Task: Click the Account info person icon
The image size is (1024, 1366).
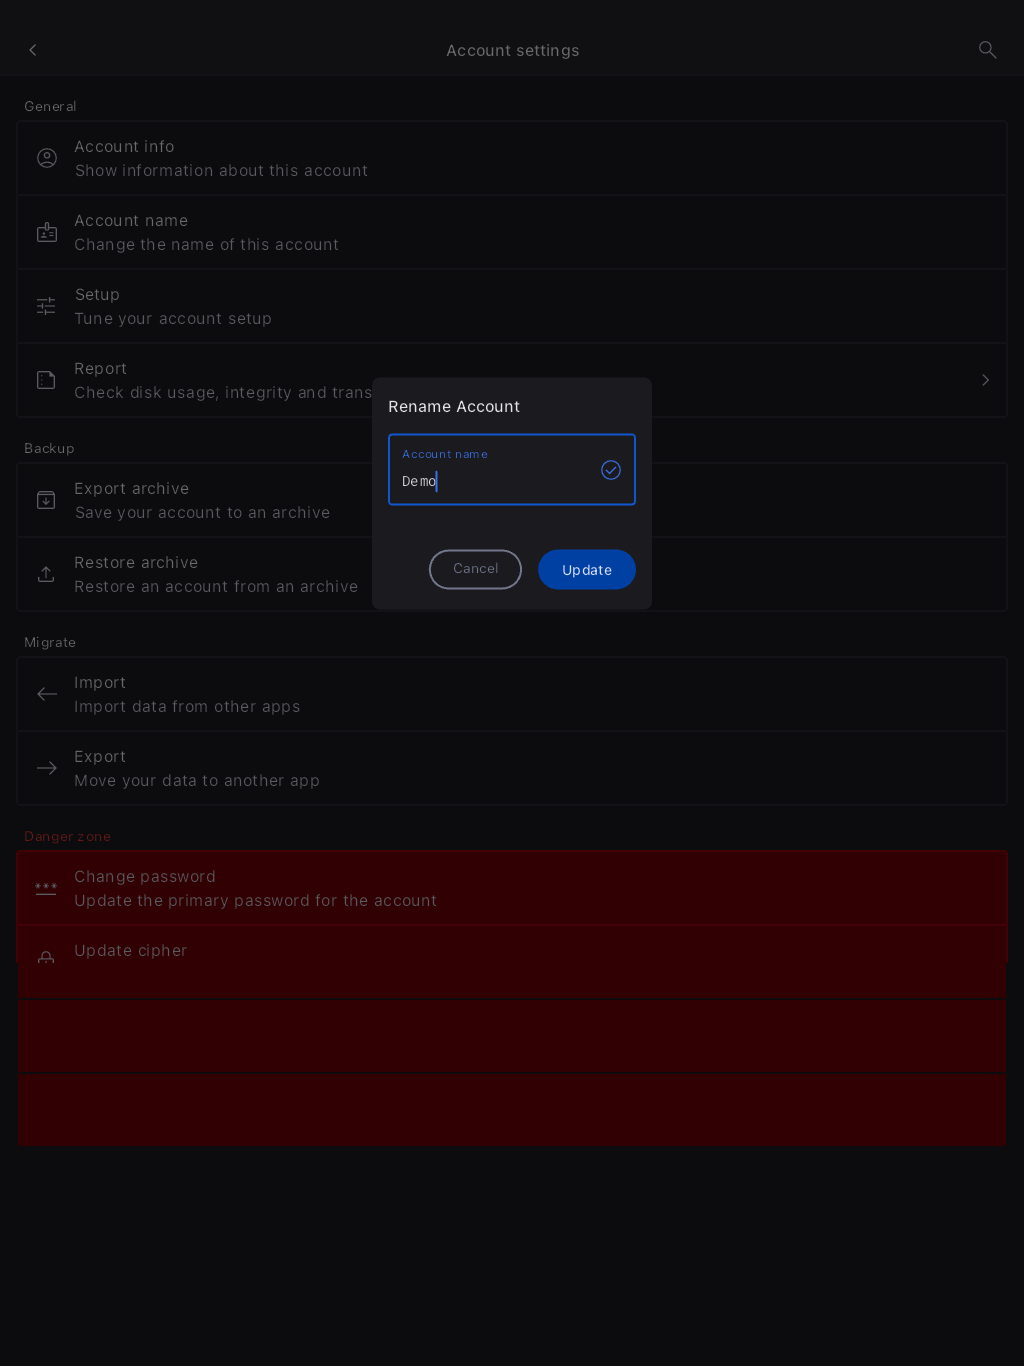Action: tap(47, 158)
